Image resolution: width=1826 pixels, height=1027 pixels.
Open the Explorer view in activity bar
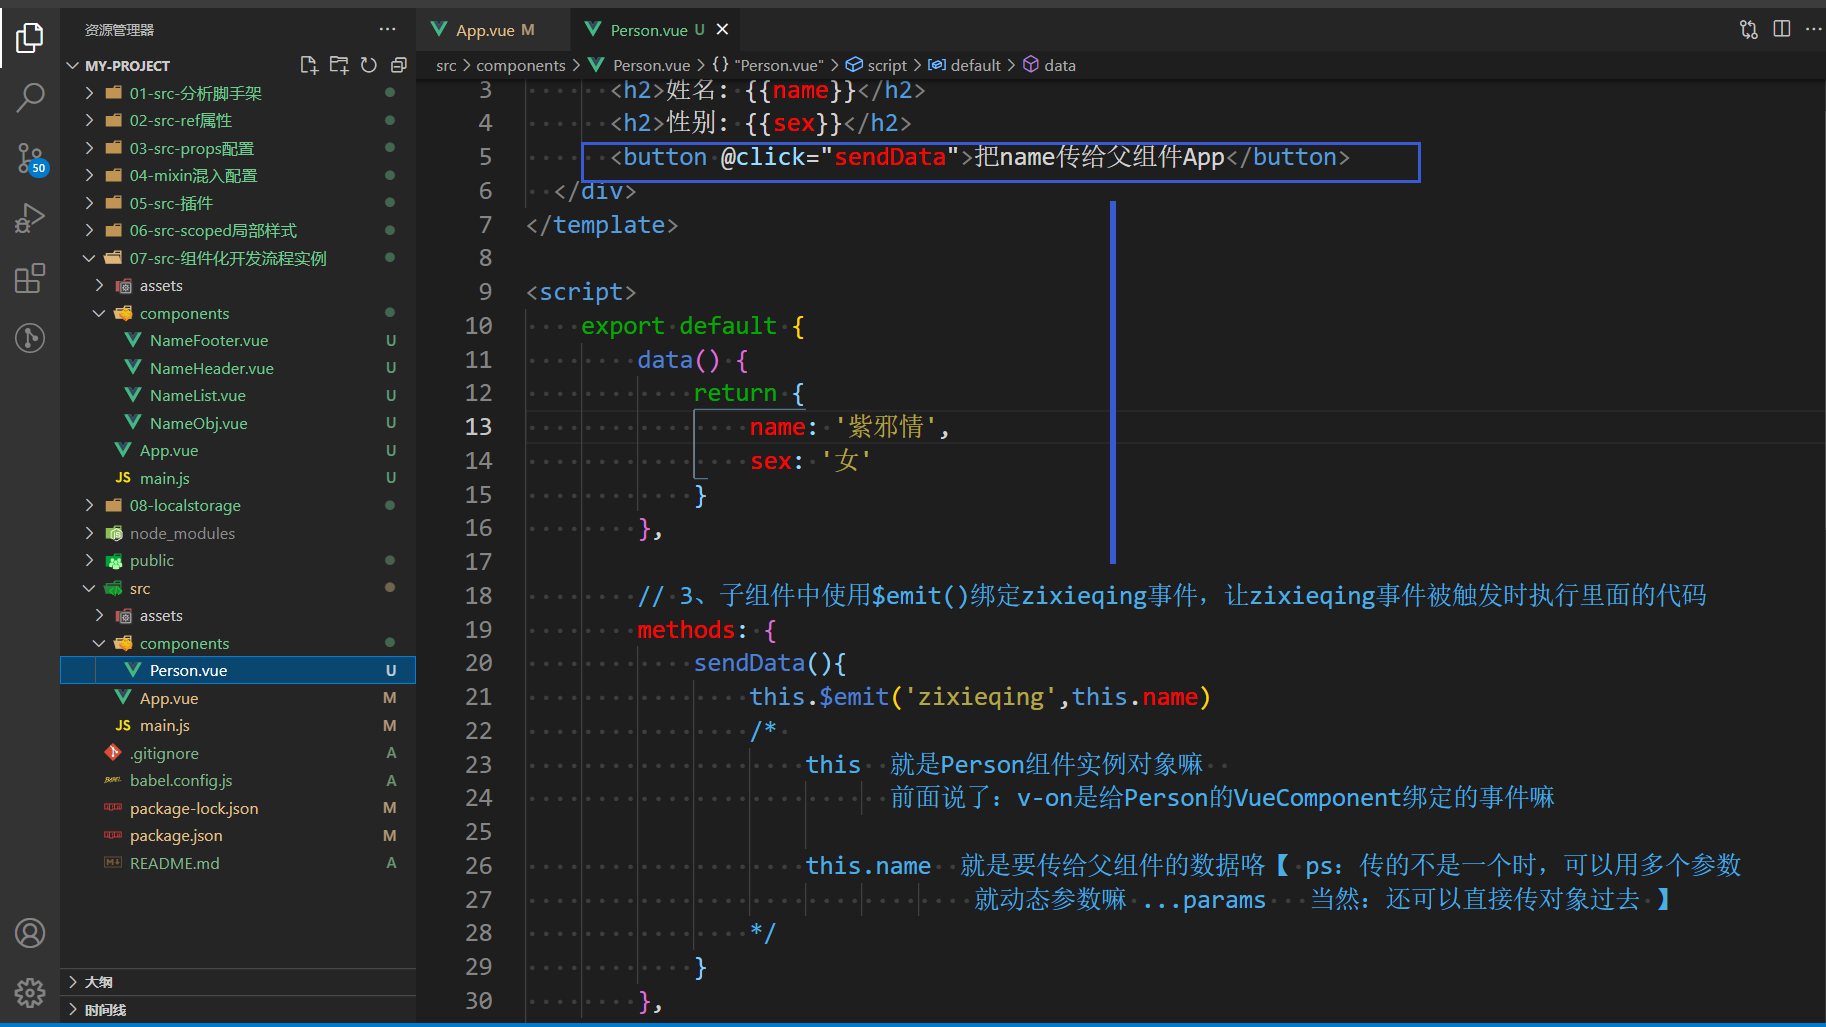30,38
